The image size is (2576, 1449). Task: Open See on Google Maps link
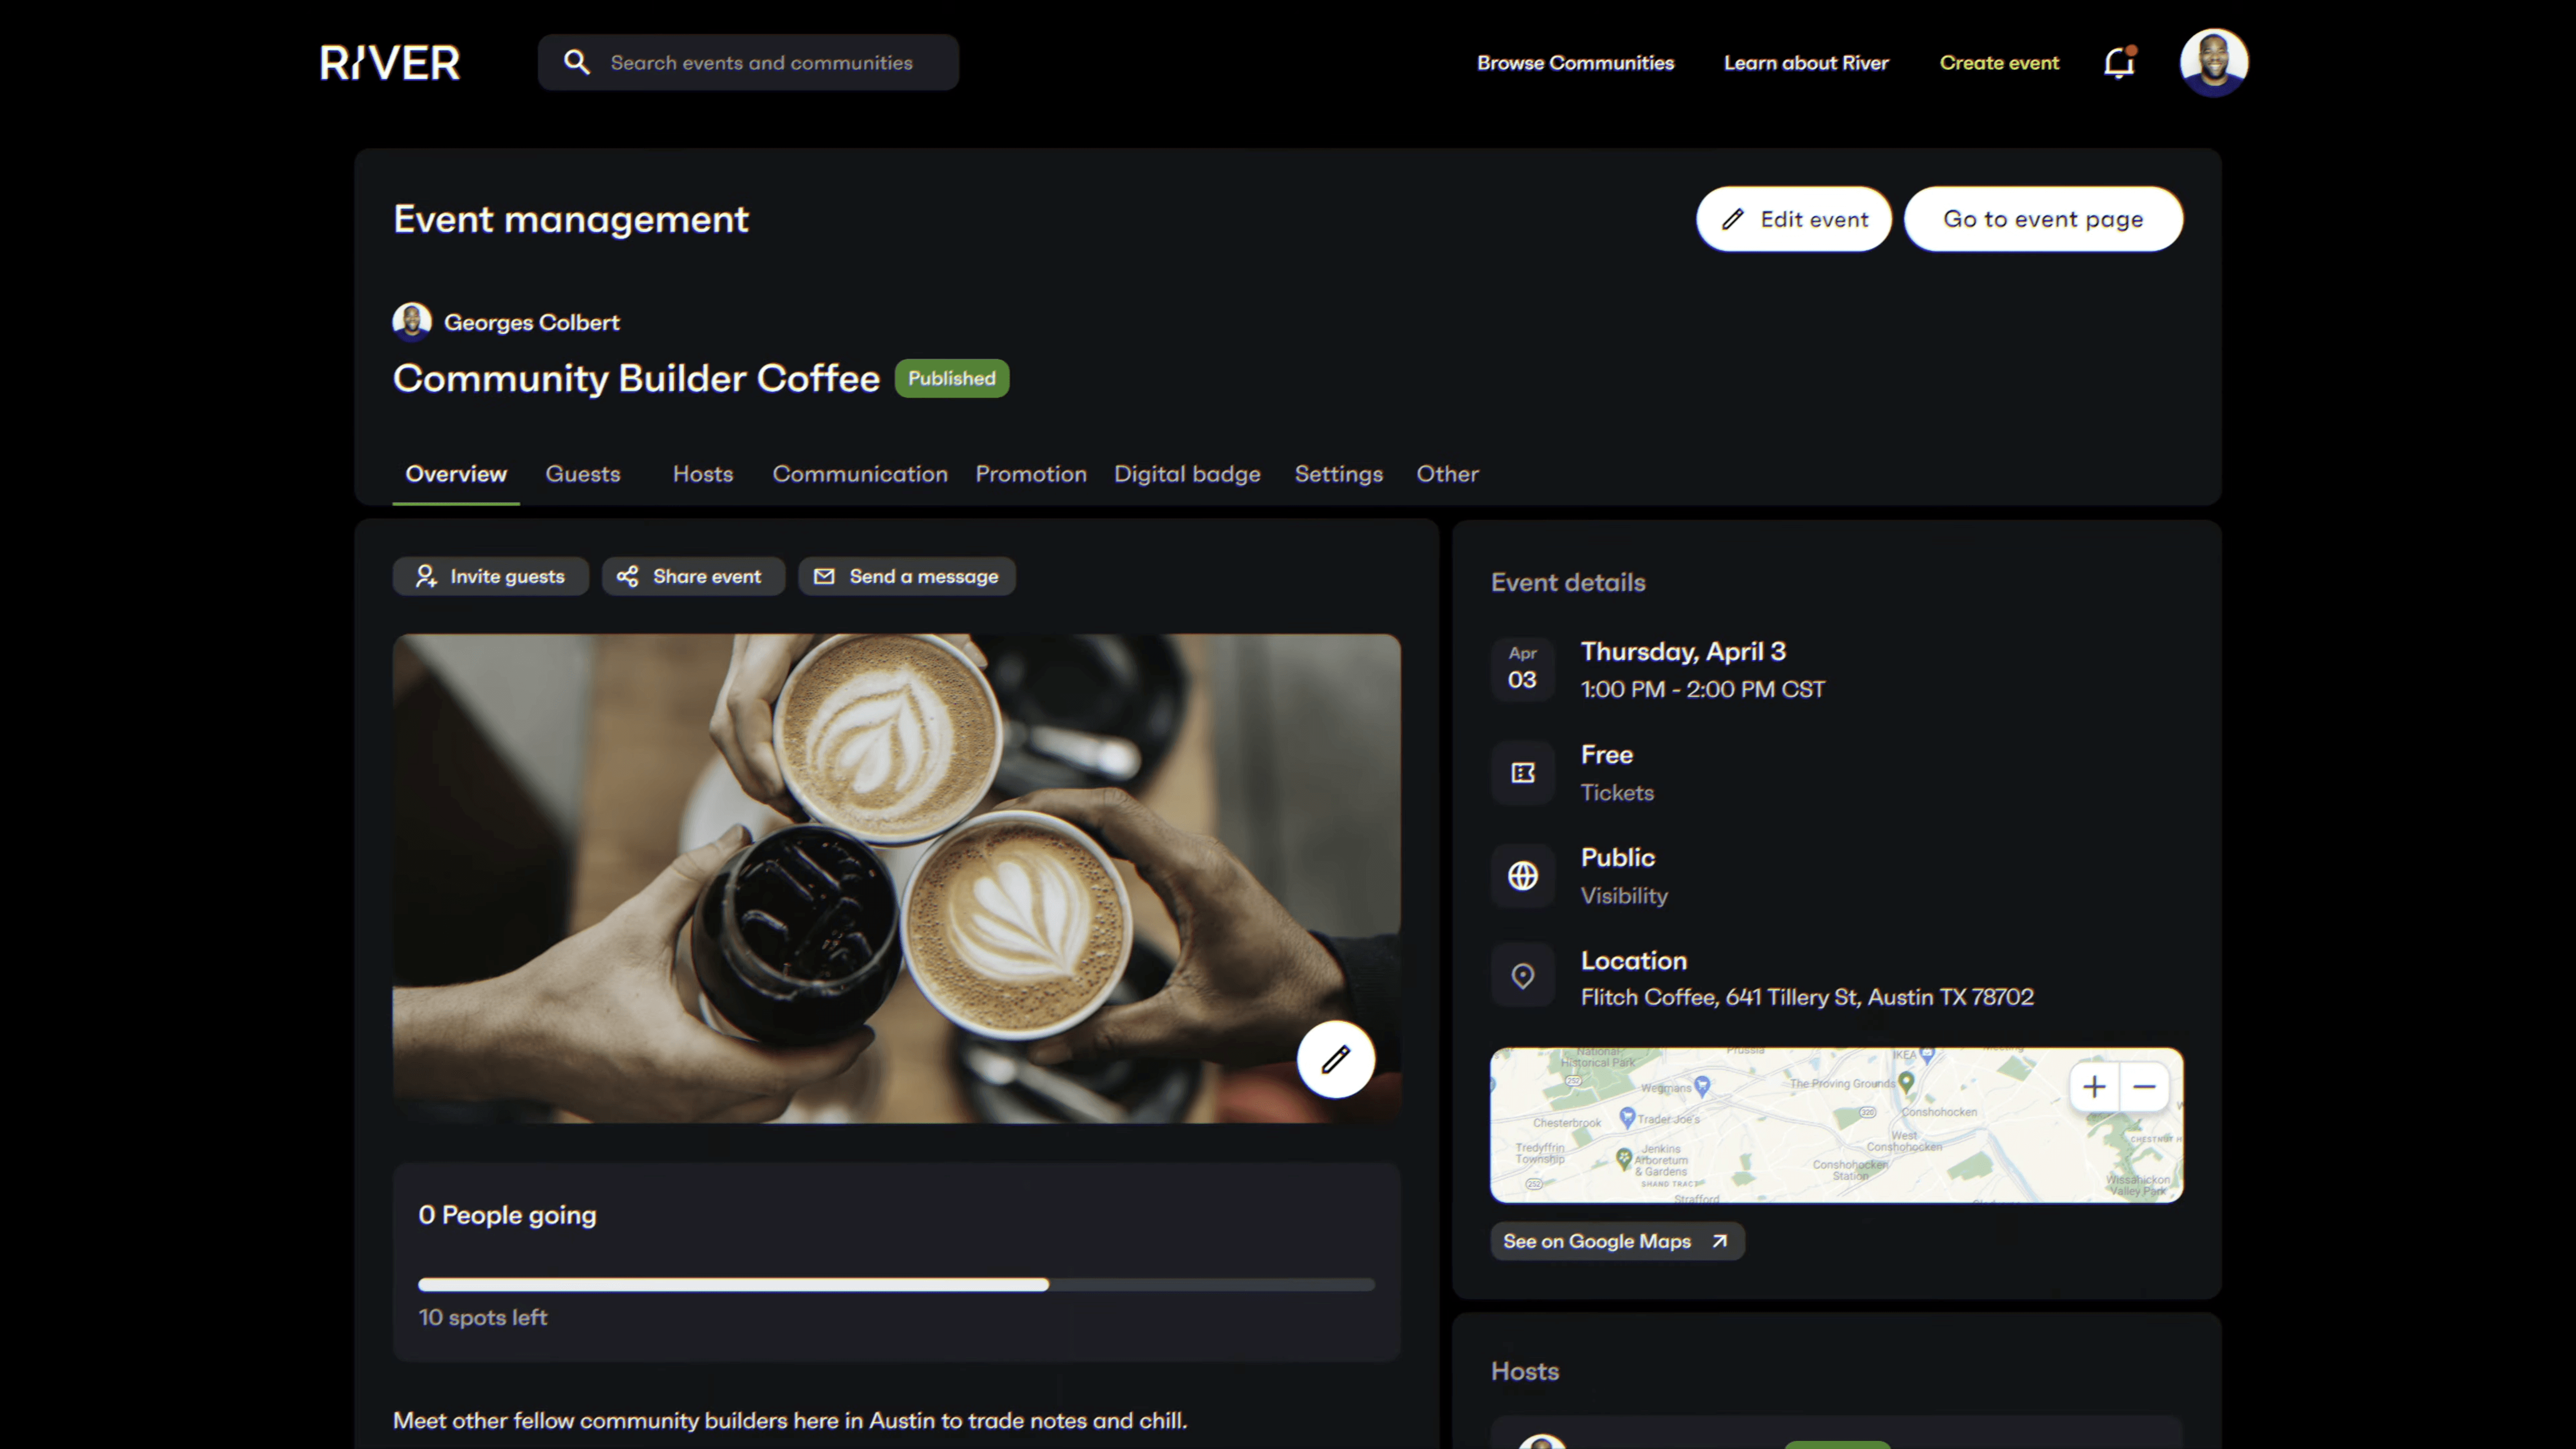[x=1616, y=1241]
